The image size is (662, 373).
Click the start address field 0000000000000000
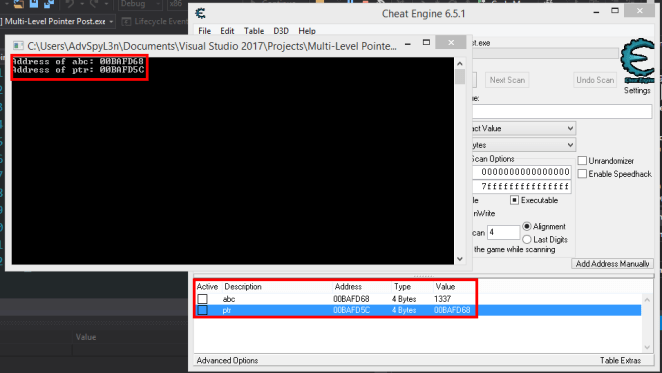point(521,172)
